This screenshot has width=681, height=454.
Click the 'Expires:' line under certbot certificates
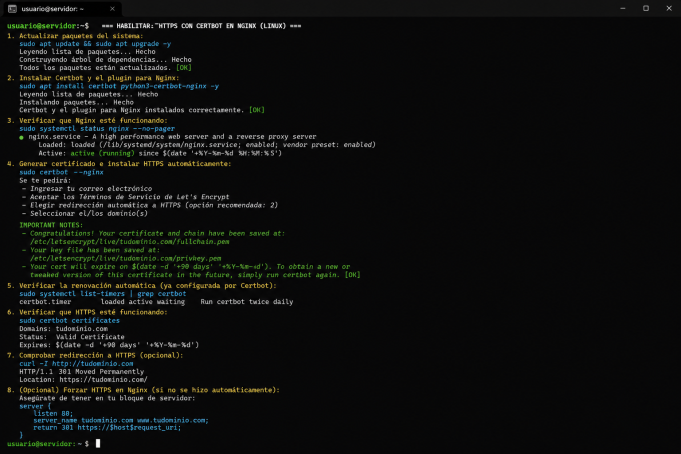109,345
